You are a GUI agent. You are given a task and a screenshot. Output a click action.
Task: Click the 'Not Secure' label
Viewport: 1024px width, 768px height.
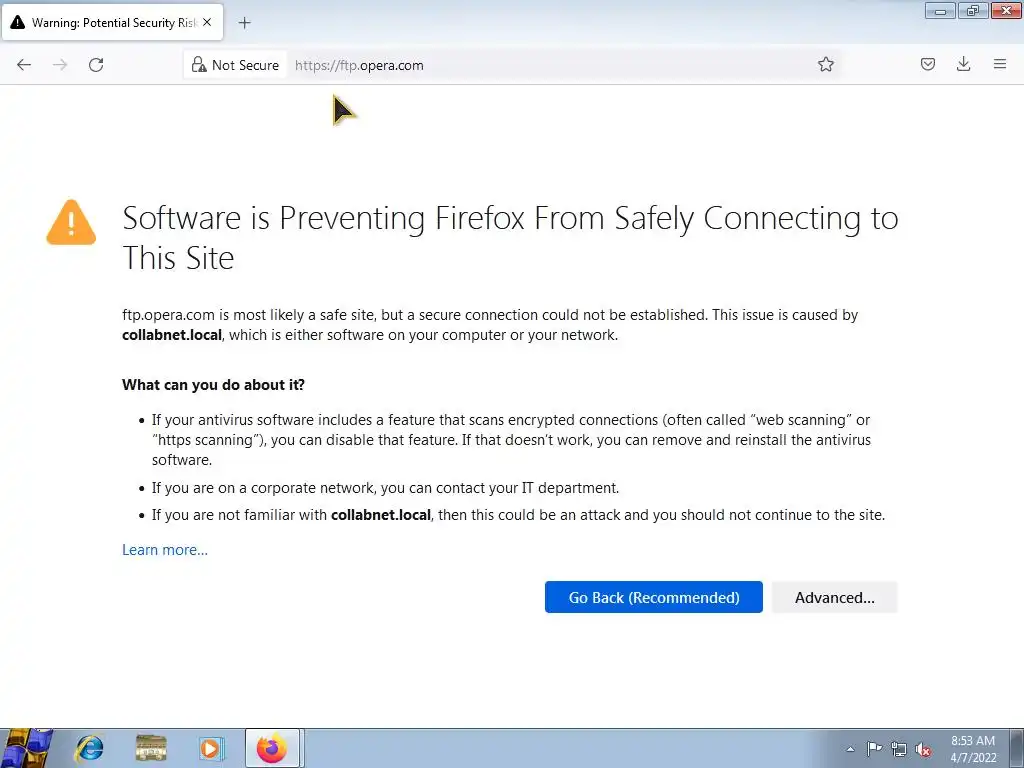(x=245, y=65)
